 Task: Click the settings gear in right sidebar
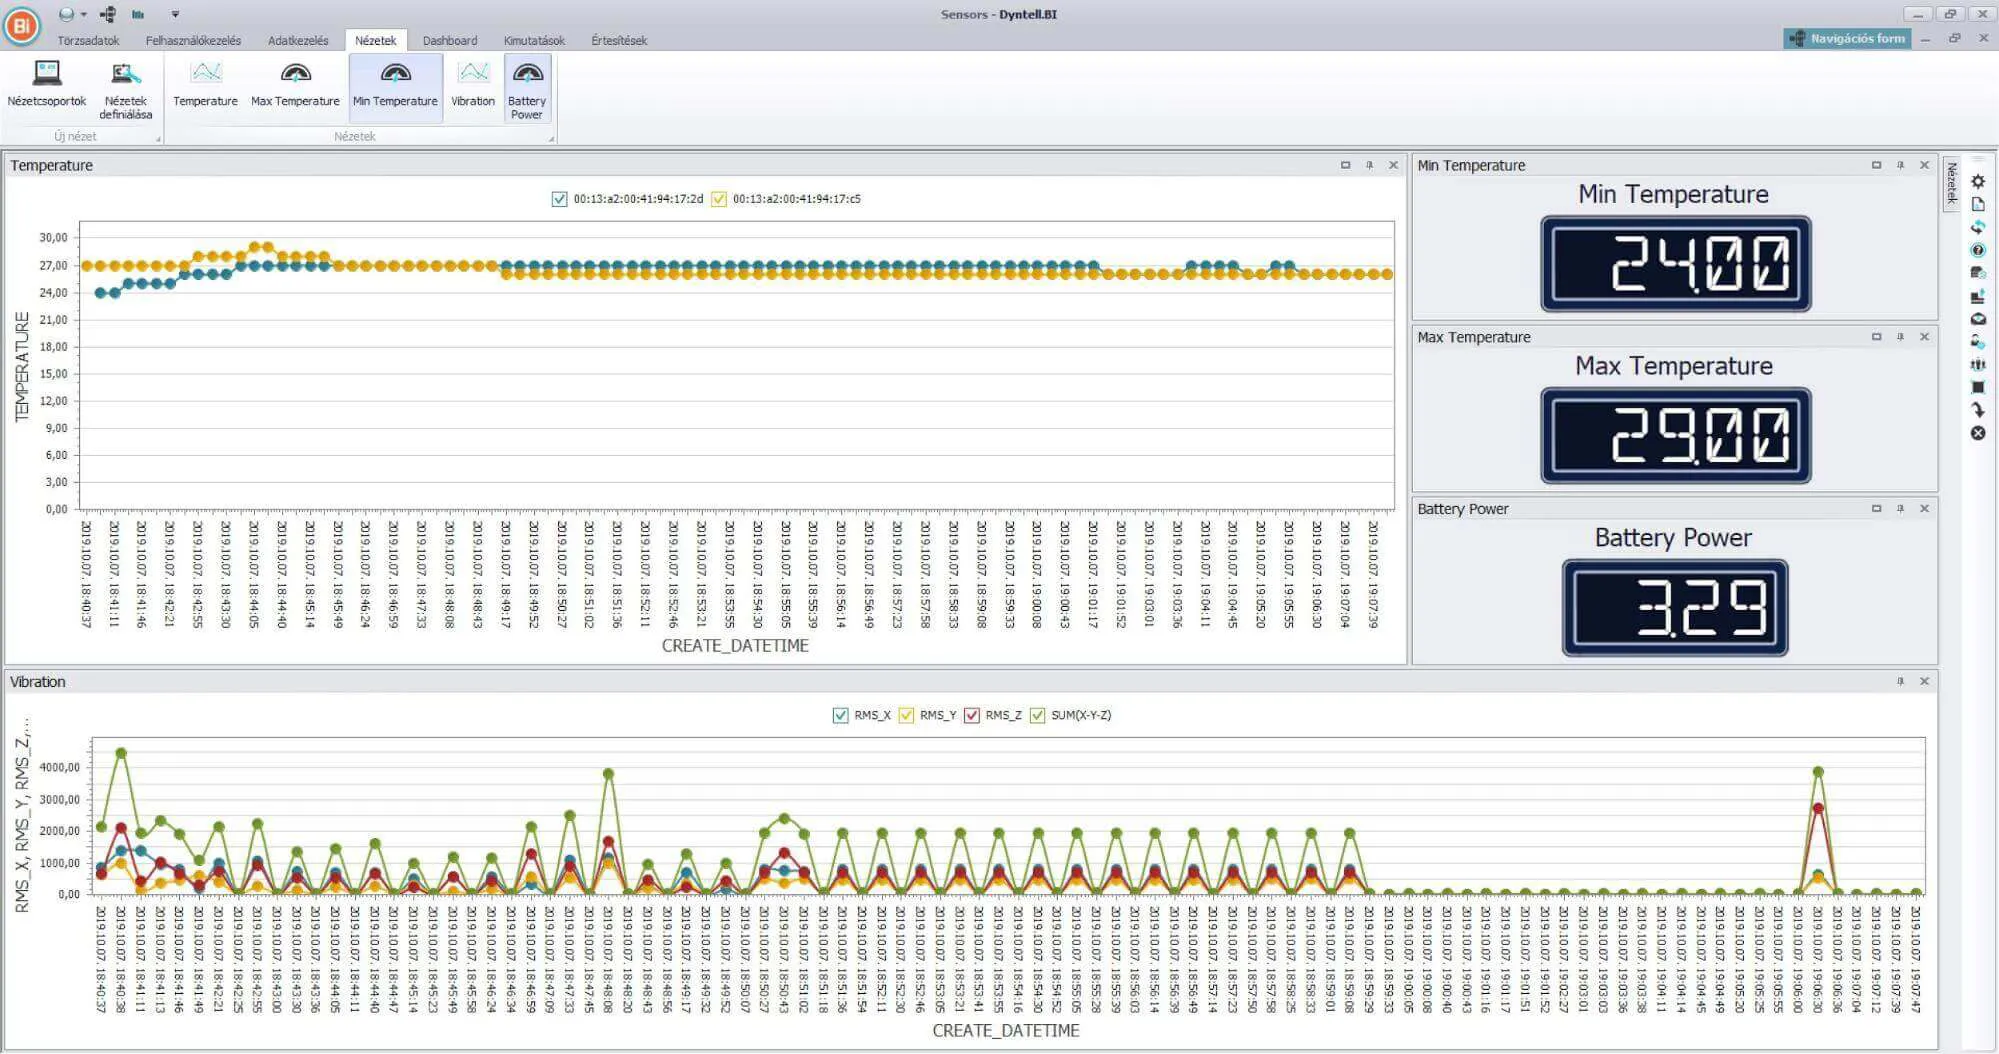point(1978,181)
